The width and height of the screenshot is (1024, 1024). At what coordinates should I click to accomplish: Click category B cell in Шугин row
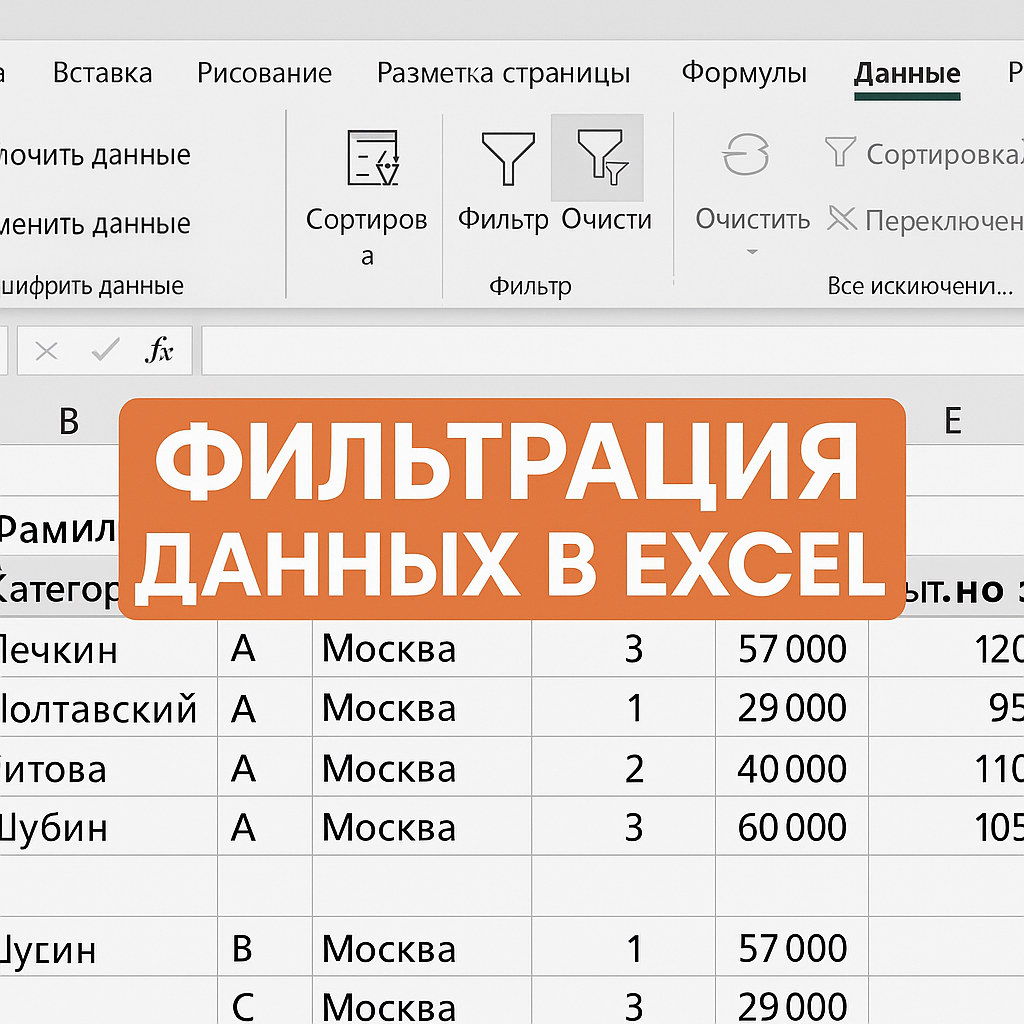(x=264, y=947)
